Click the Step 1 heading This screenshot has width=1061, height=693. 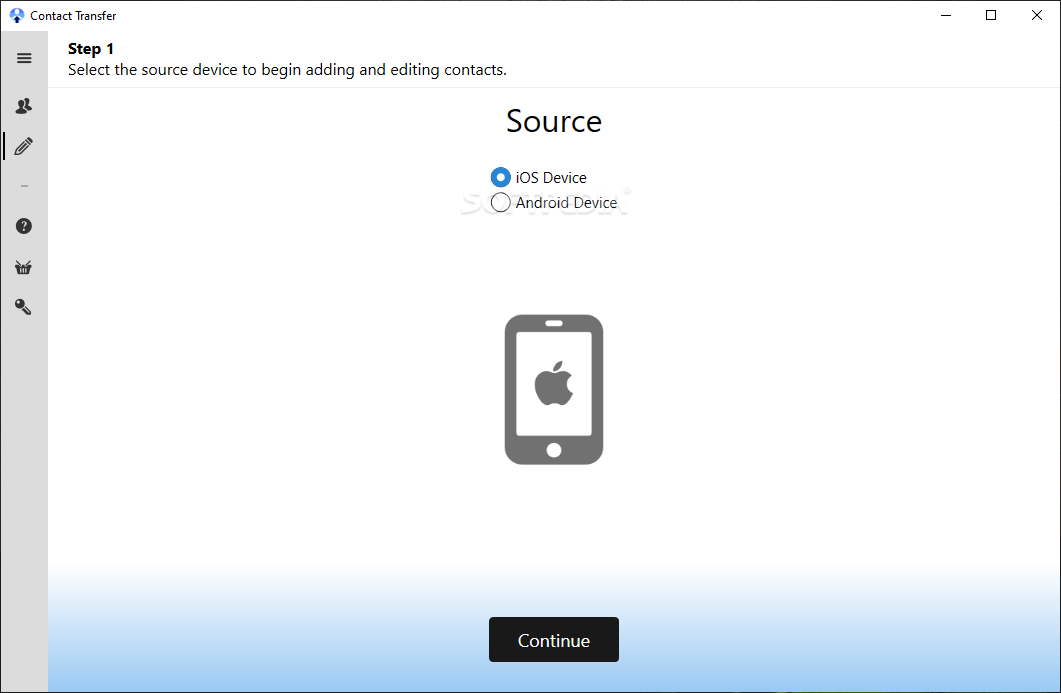click(x=91, y=49)
